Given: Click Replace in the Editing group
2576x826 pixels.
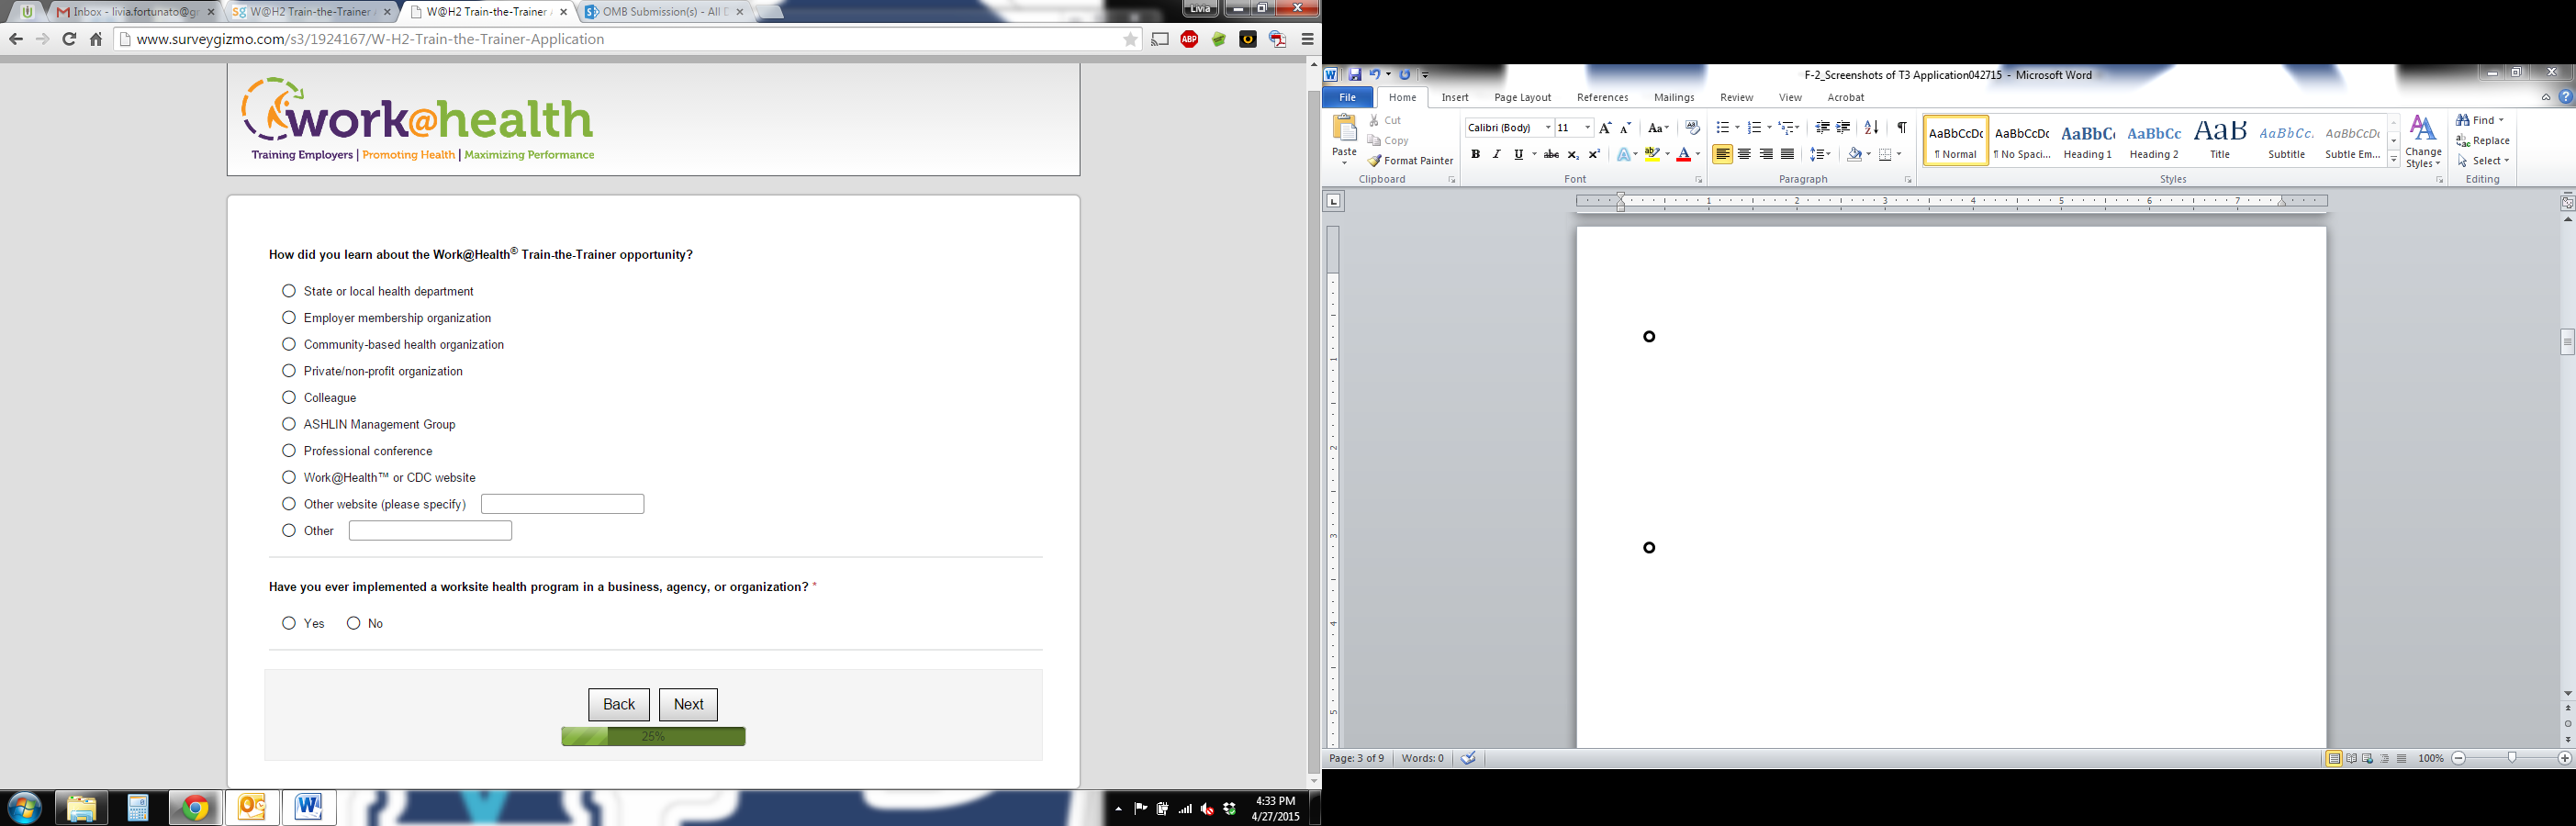Looking at the screenshot, I should tap(2483, 141).
